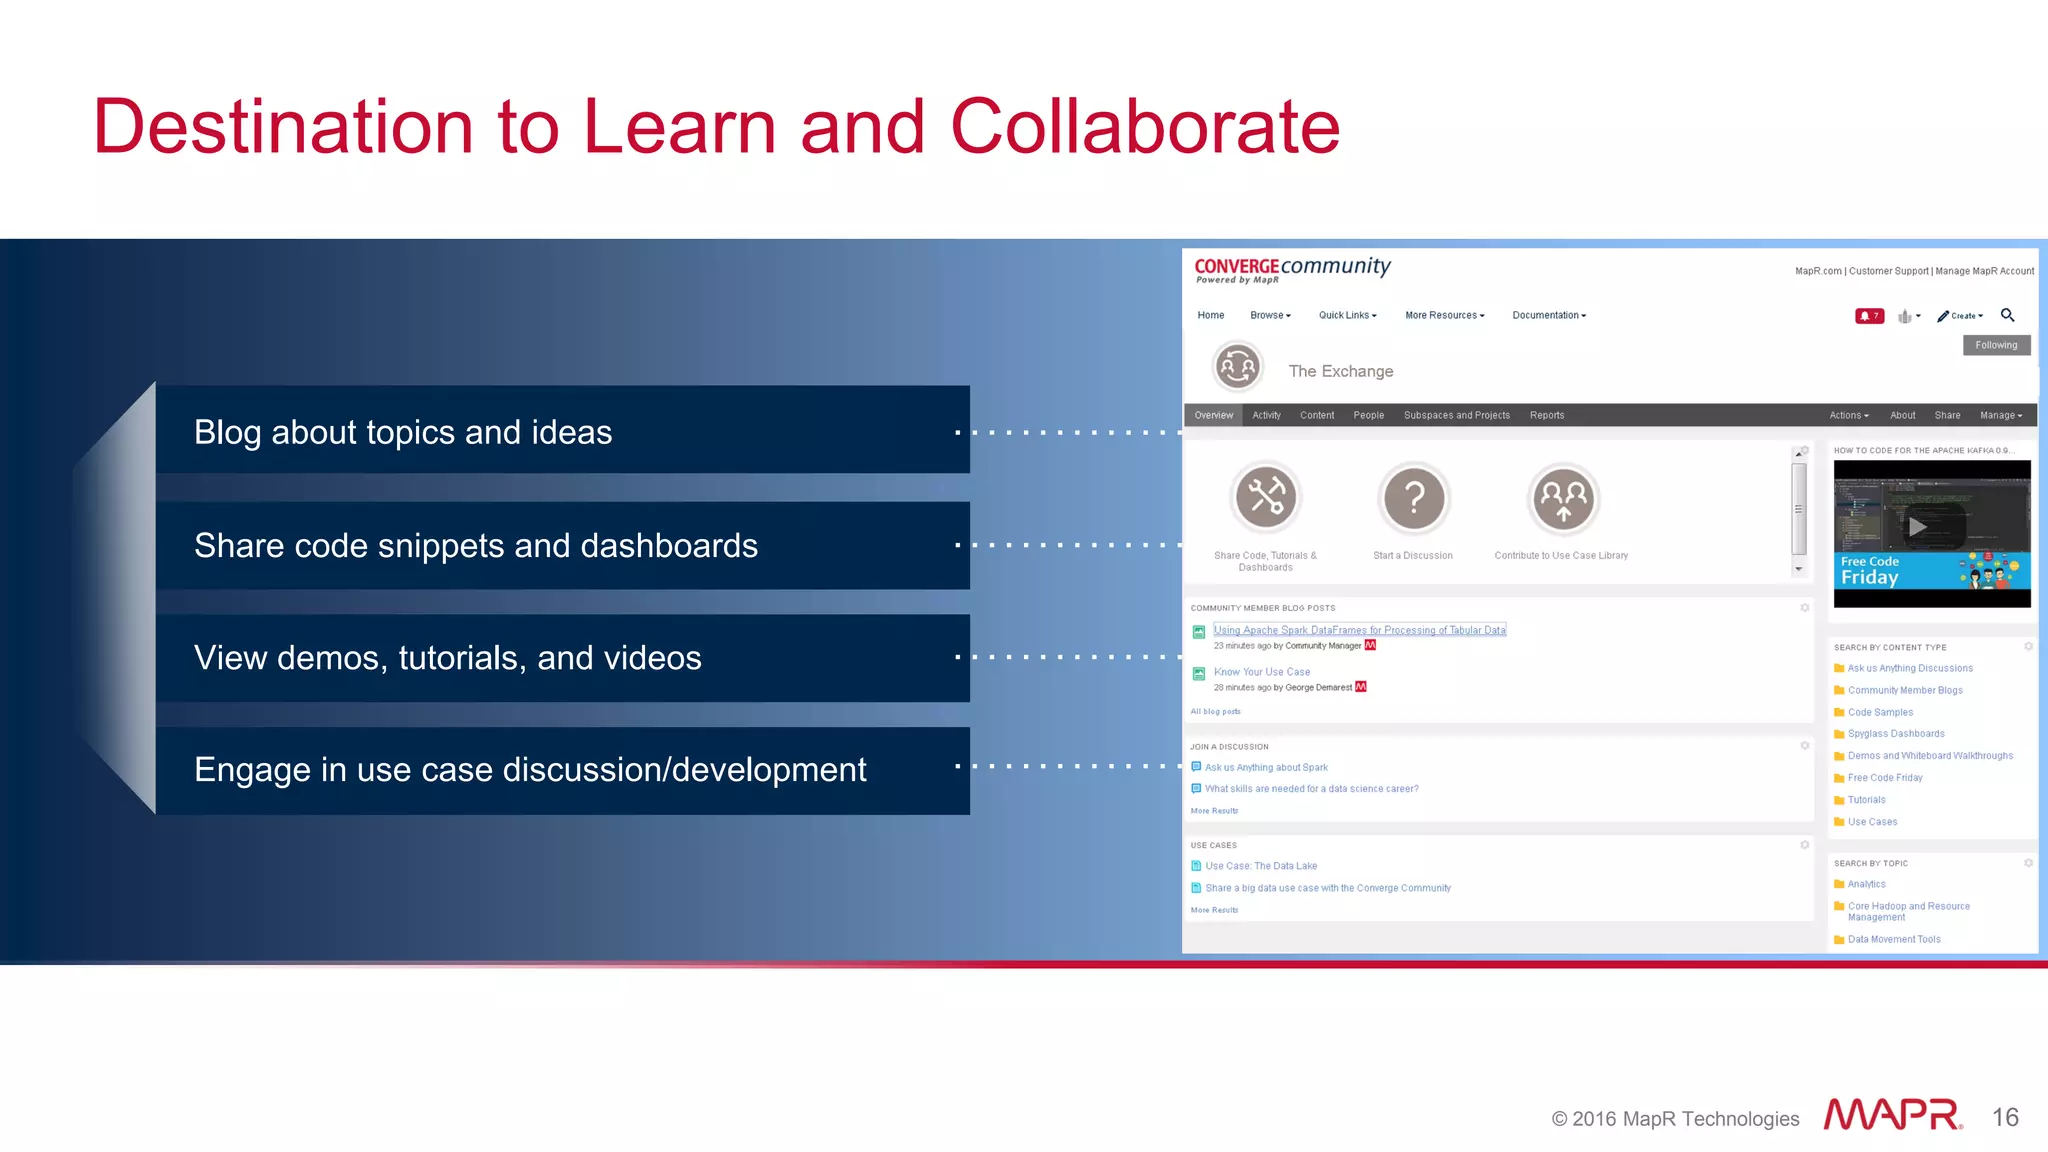This screenshot has width=2048, height=1152.
Task: Click the Contribute to Use Case Library icon
Action: (x=1563, y=498)
